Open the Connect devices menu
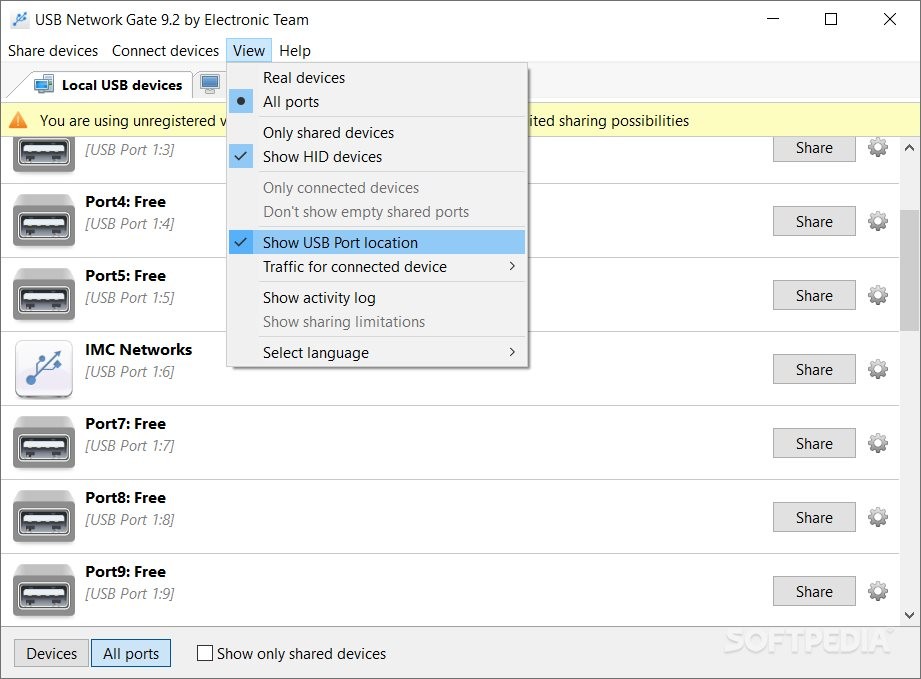Image resolution: width=921 pixels, height=679 pixels. coord(165,51)
